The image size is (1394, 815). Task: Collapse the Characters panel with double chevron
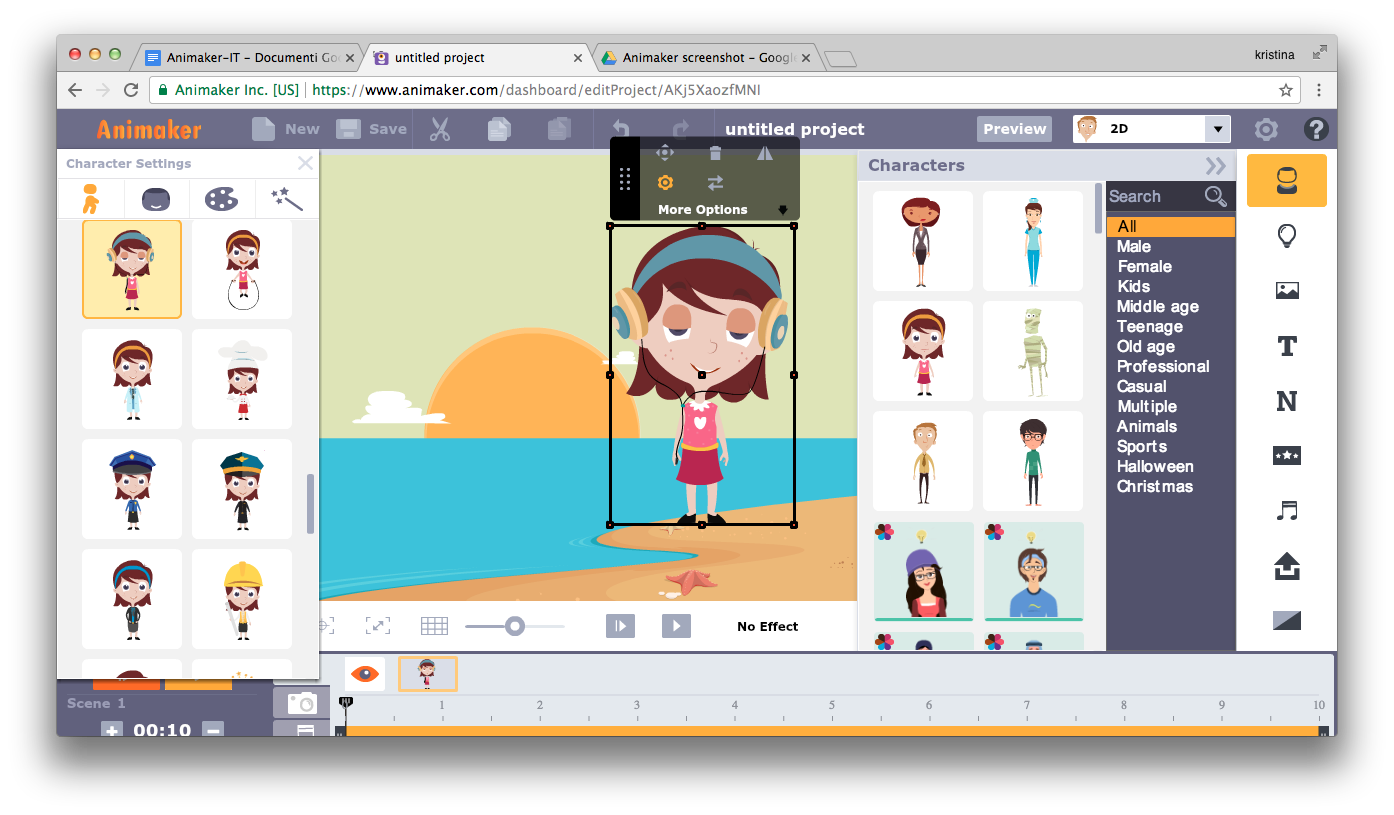pyautogui.click(x=1215, y=166)
